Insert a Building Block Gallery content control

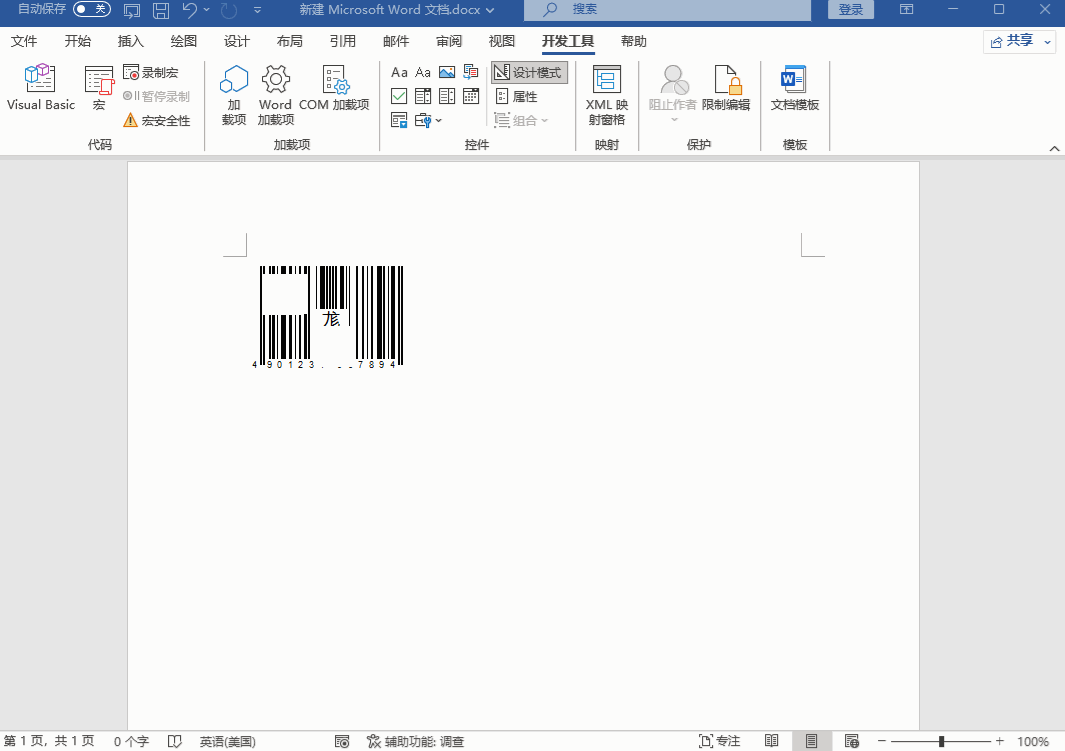[x=471, y=72]
